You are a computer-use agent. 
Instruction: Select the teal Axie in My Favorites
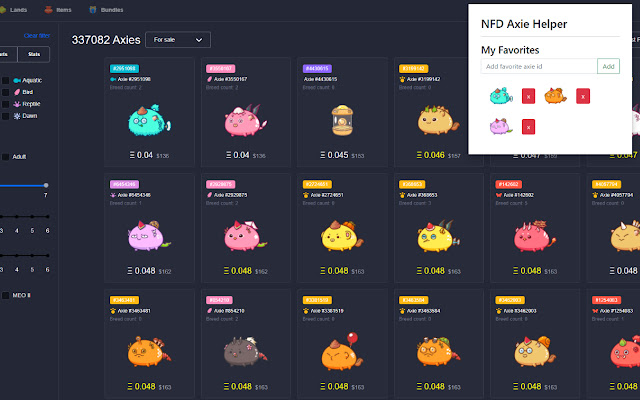501,96
